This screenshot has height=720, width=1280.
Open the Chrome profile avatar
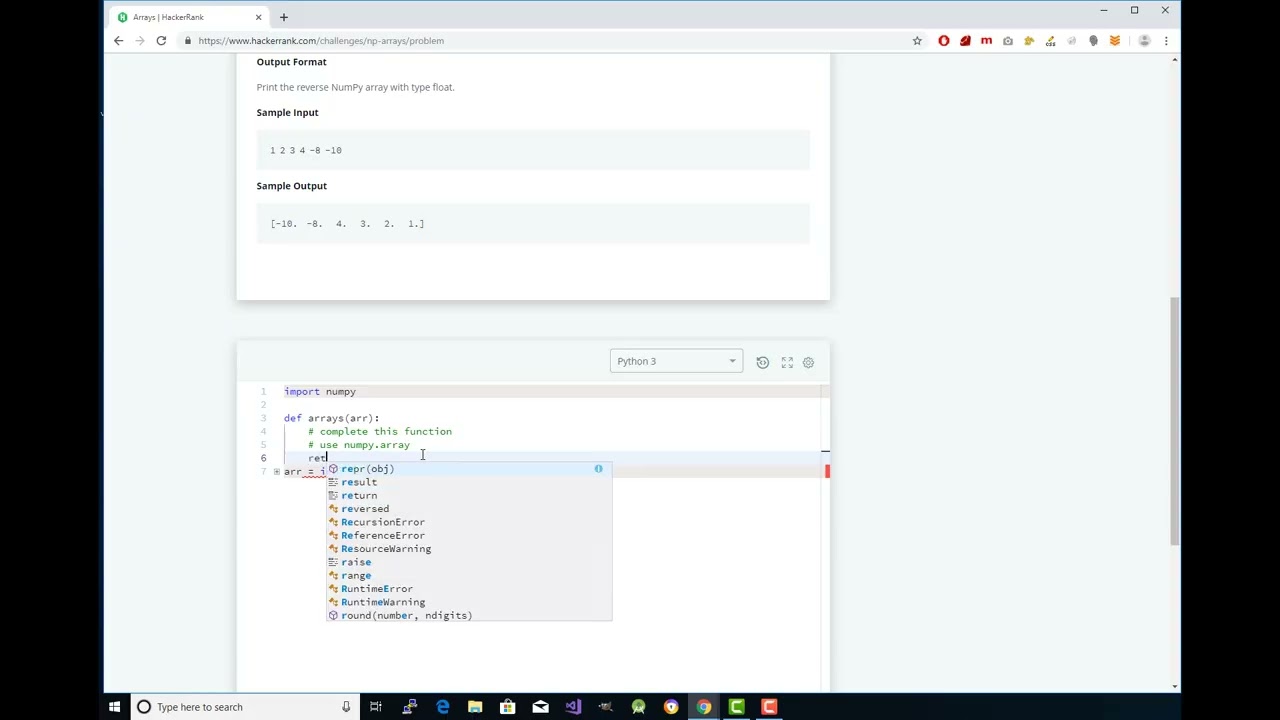coord(1144,41)
